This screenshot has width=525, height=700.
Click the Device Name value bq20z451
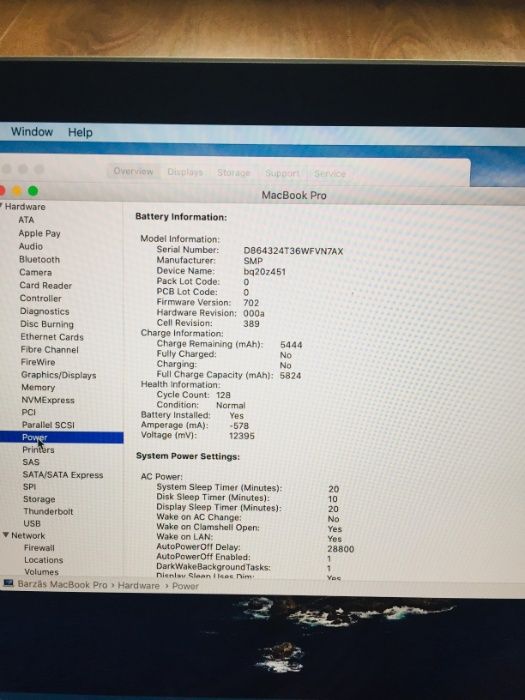(264, 271)
